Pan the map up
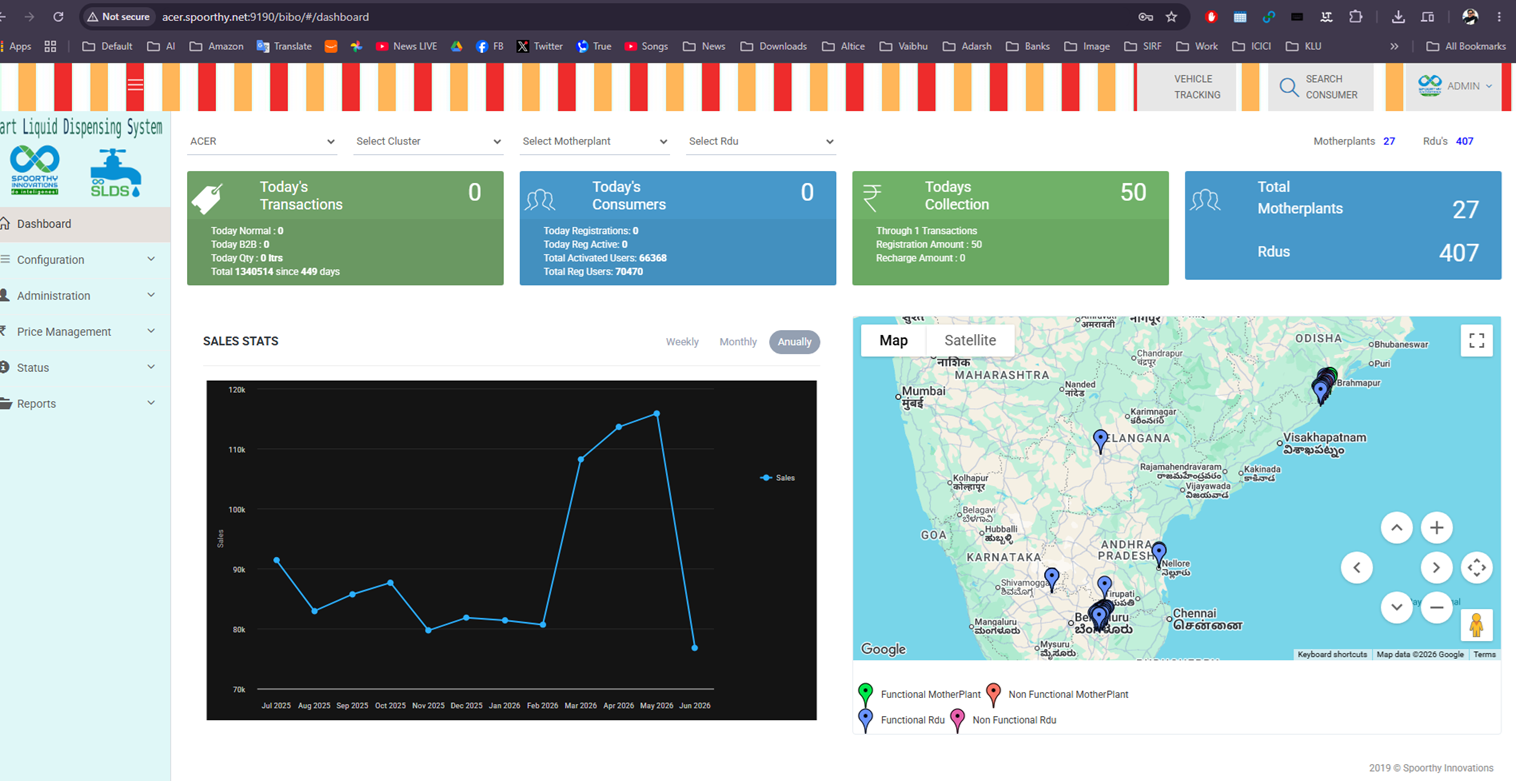The height and width of the screenshot is (781, 1516). [1397, 528]
